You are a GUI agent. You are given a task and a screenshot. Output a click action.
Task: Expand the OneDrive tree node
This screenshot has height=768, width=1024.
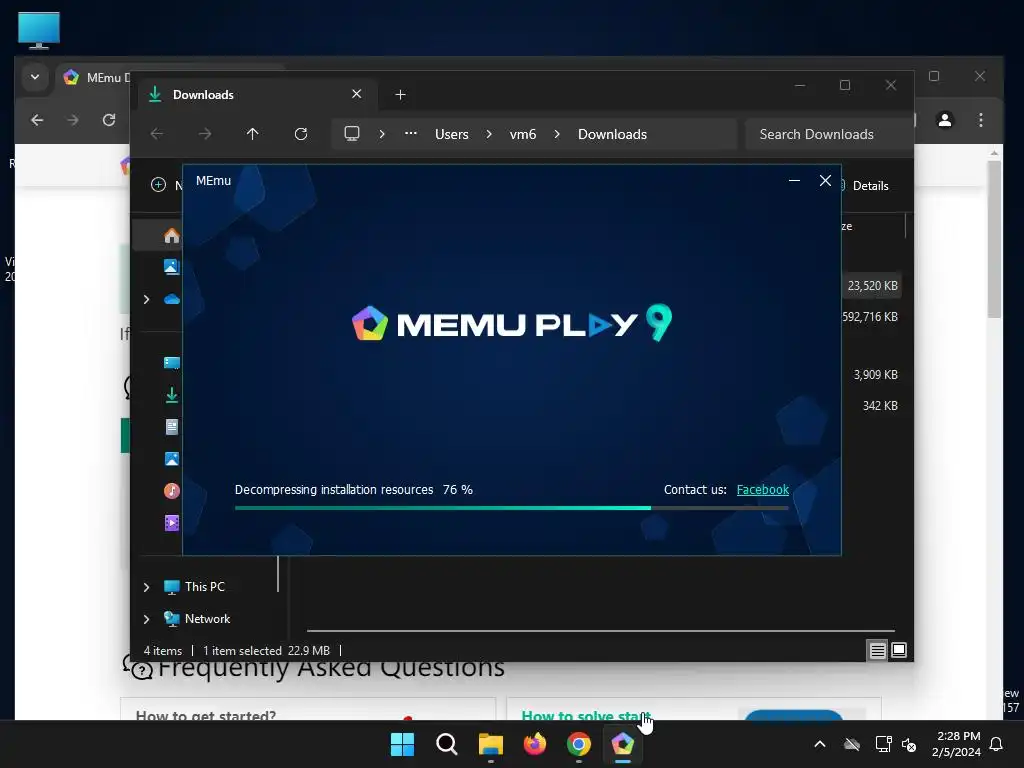(146, 299)
